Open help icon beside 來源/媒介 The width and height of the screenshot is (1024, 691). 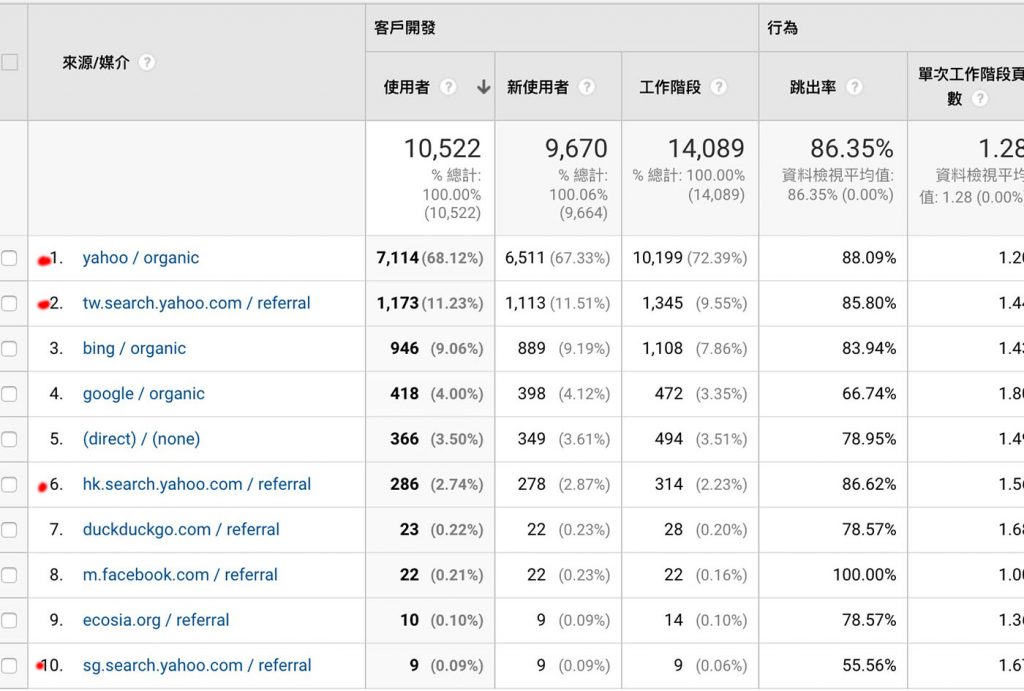click(147, 62)
